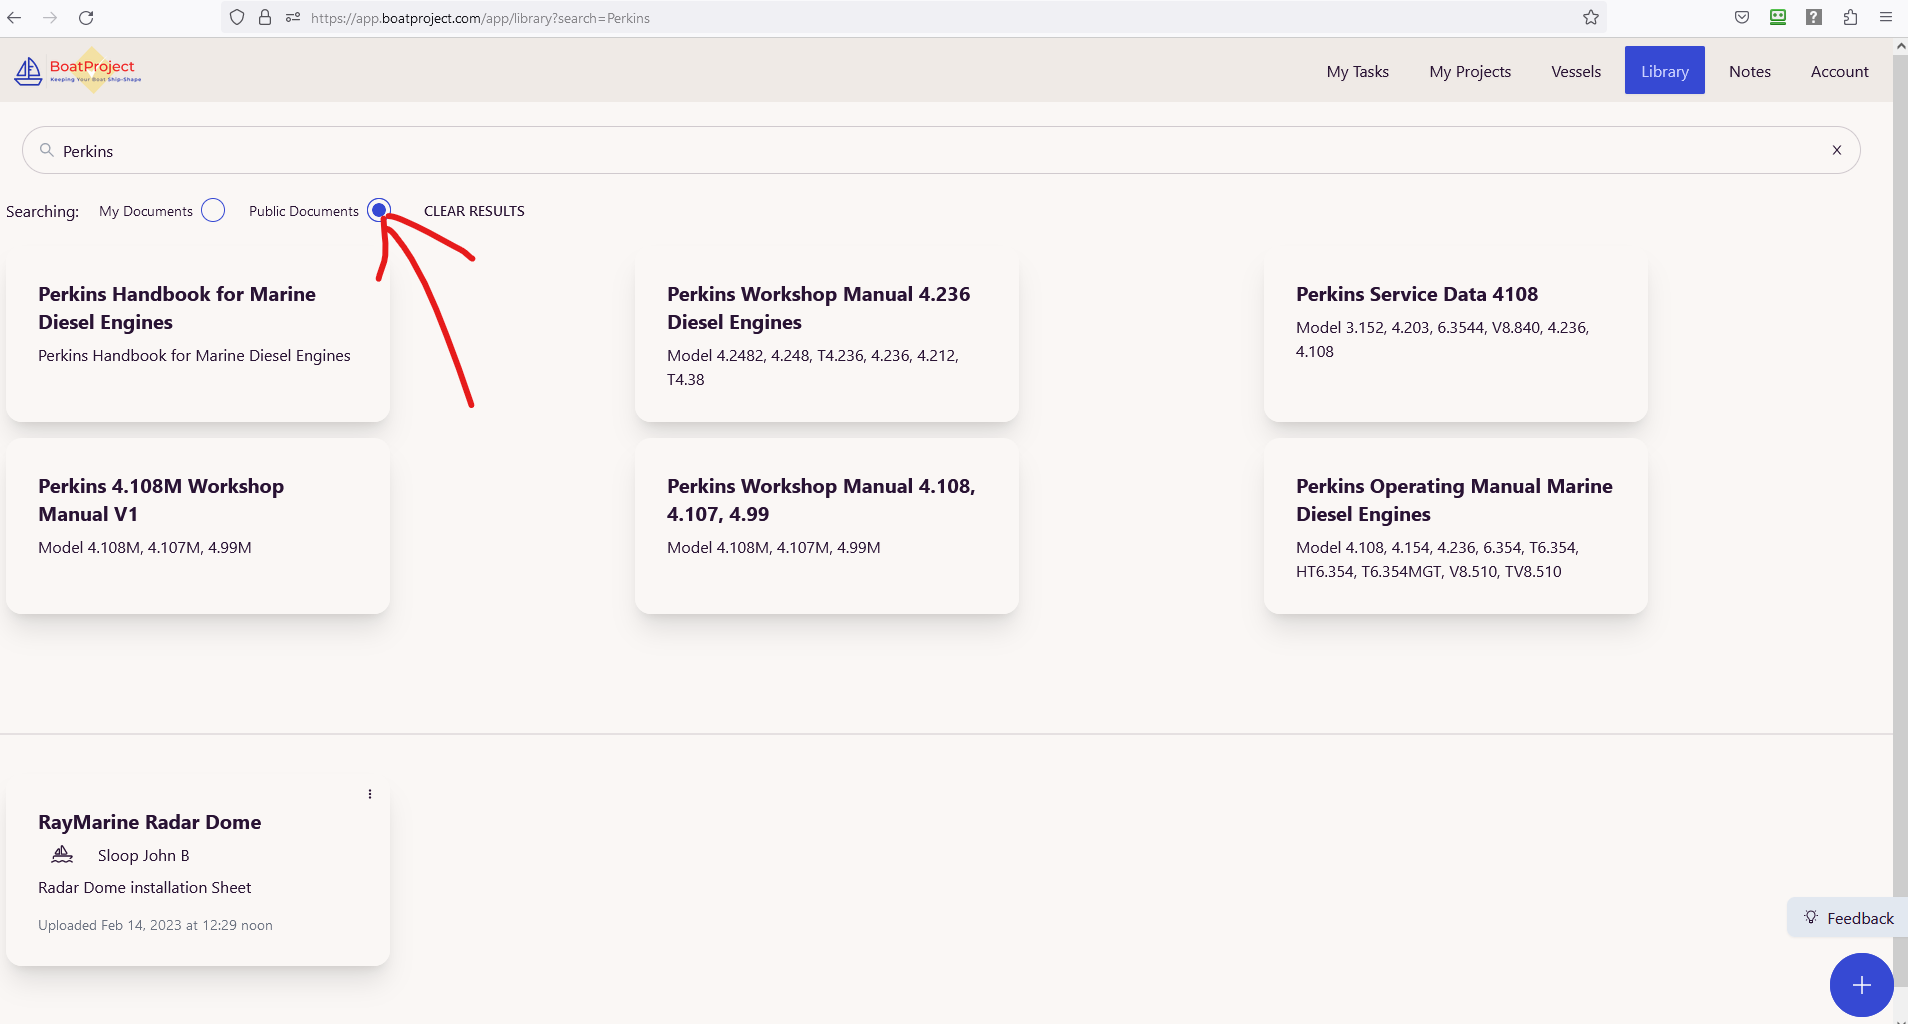The image size is (1908, 1024).
Task: Open RayMarine Radar Dome options menu
Action: coord(370,794)
